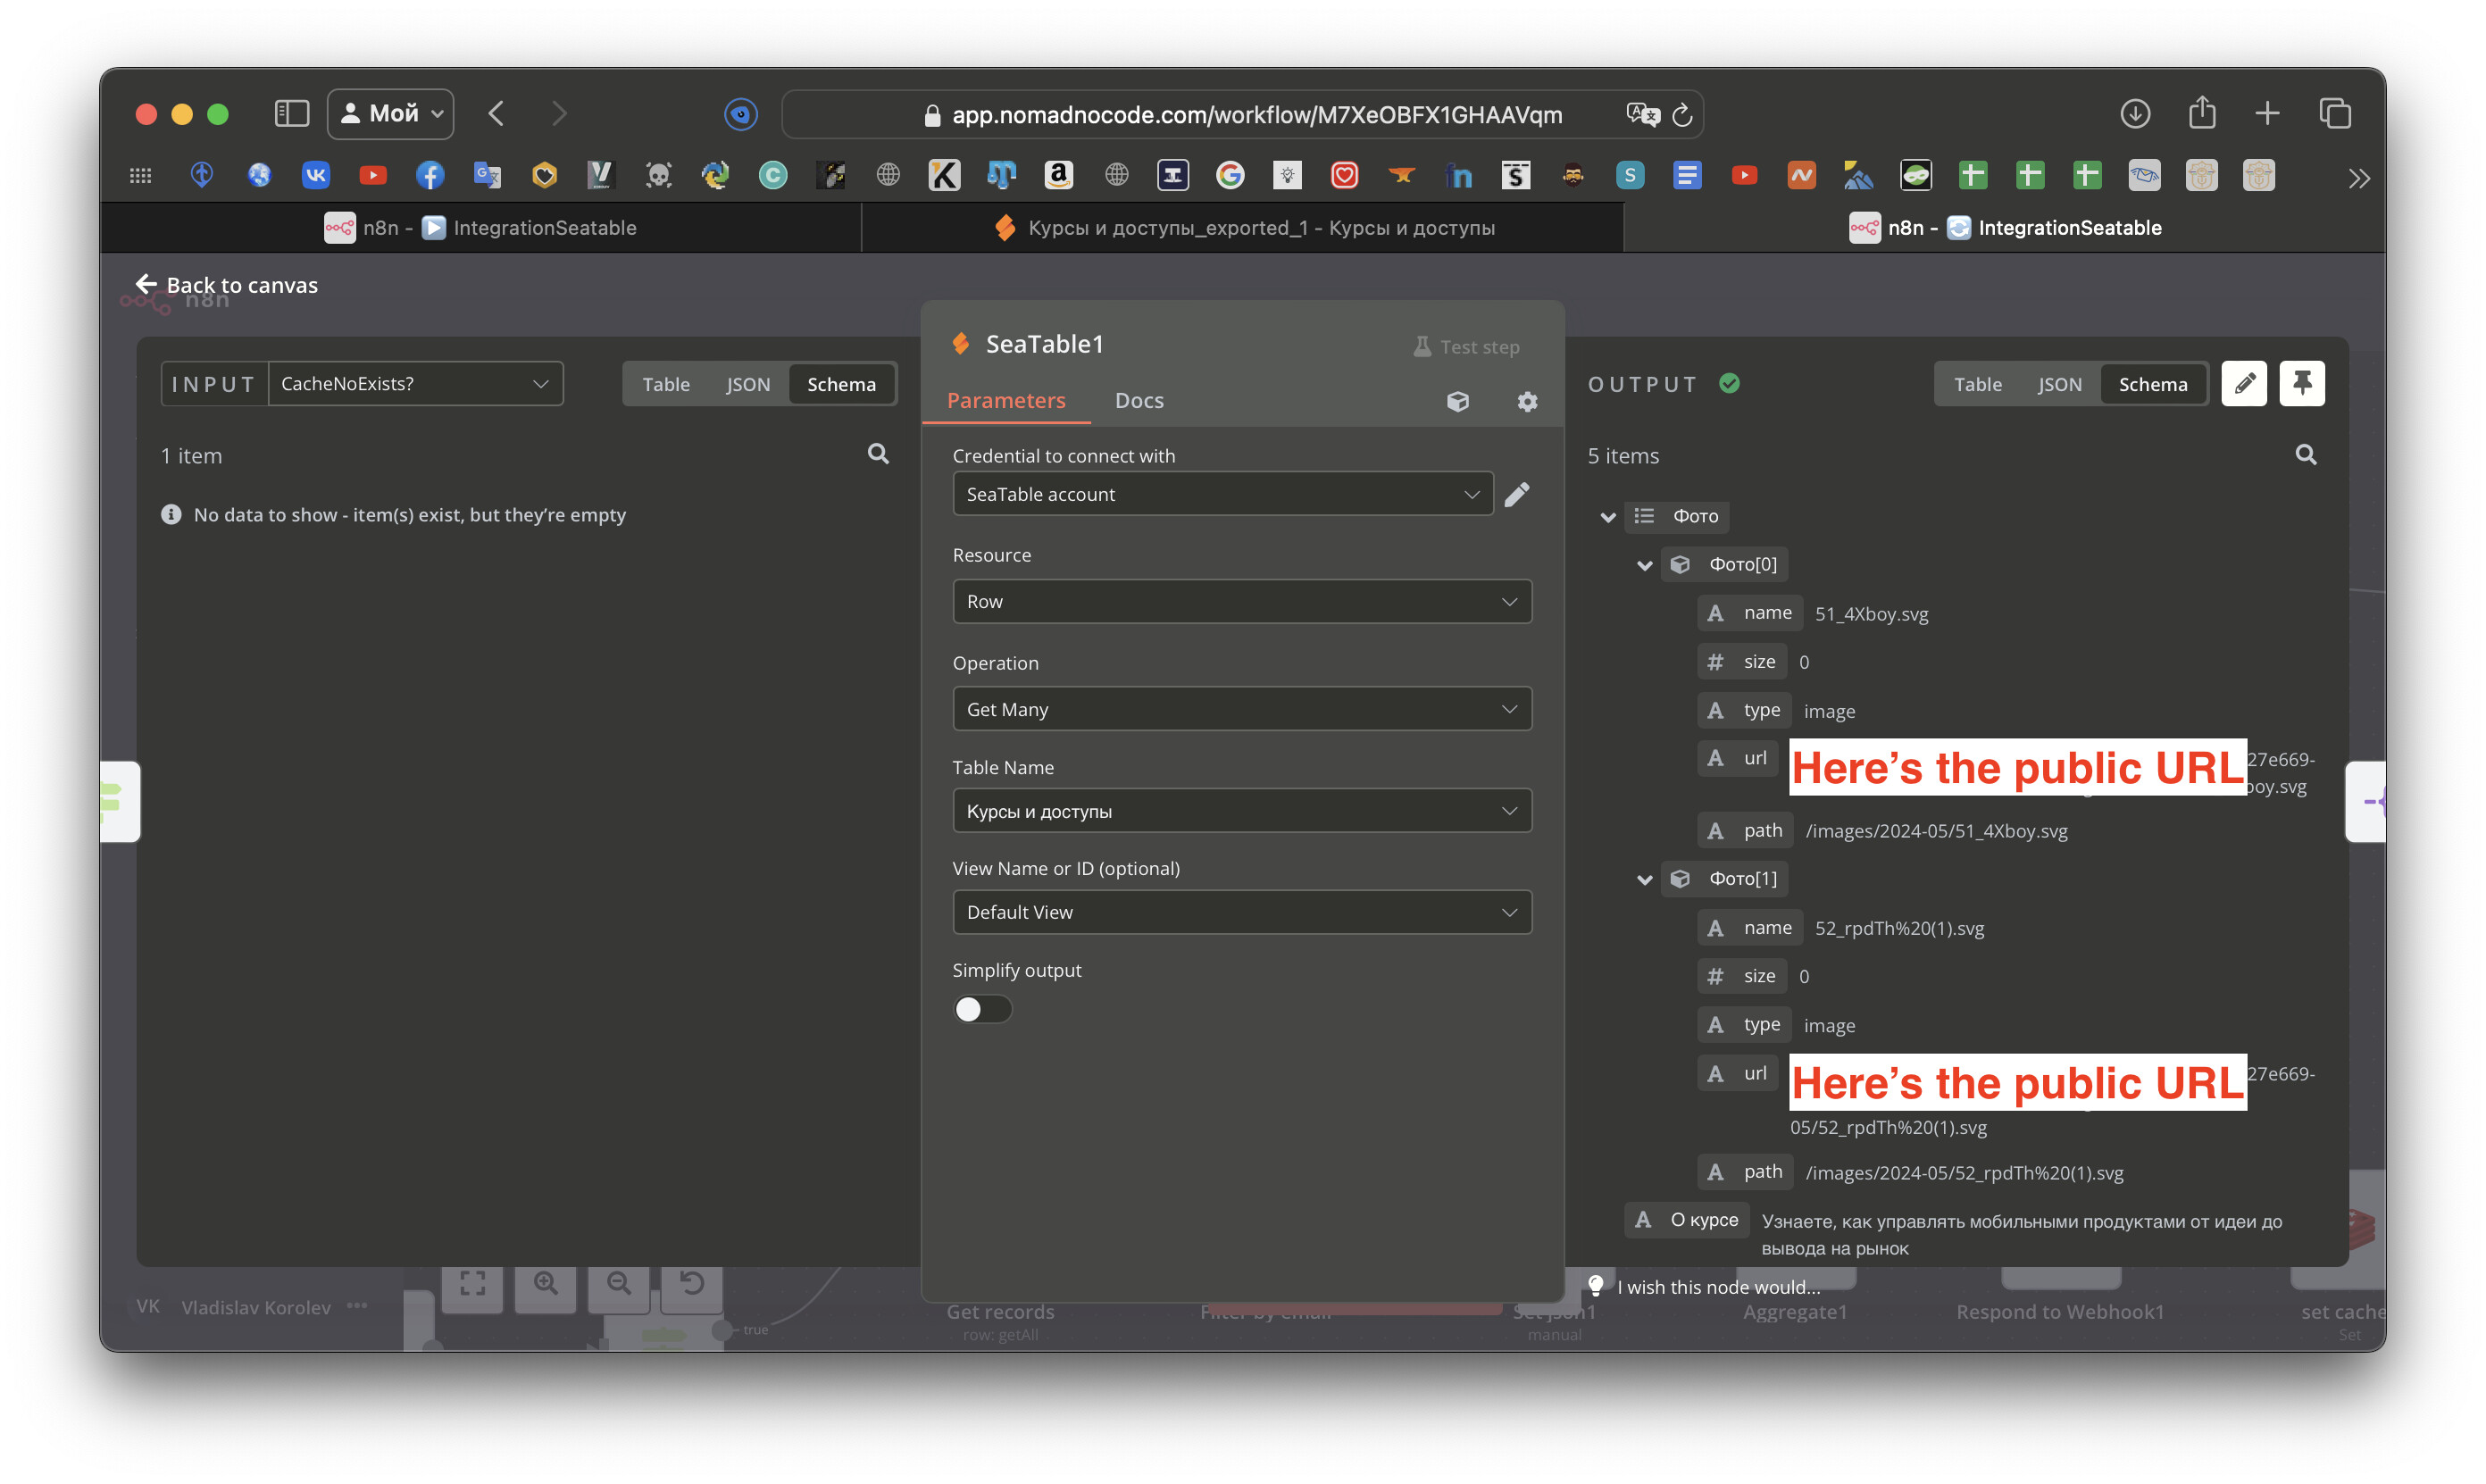Switch output view to Table

[1978, 384]
